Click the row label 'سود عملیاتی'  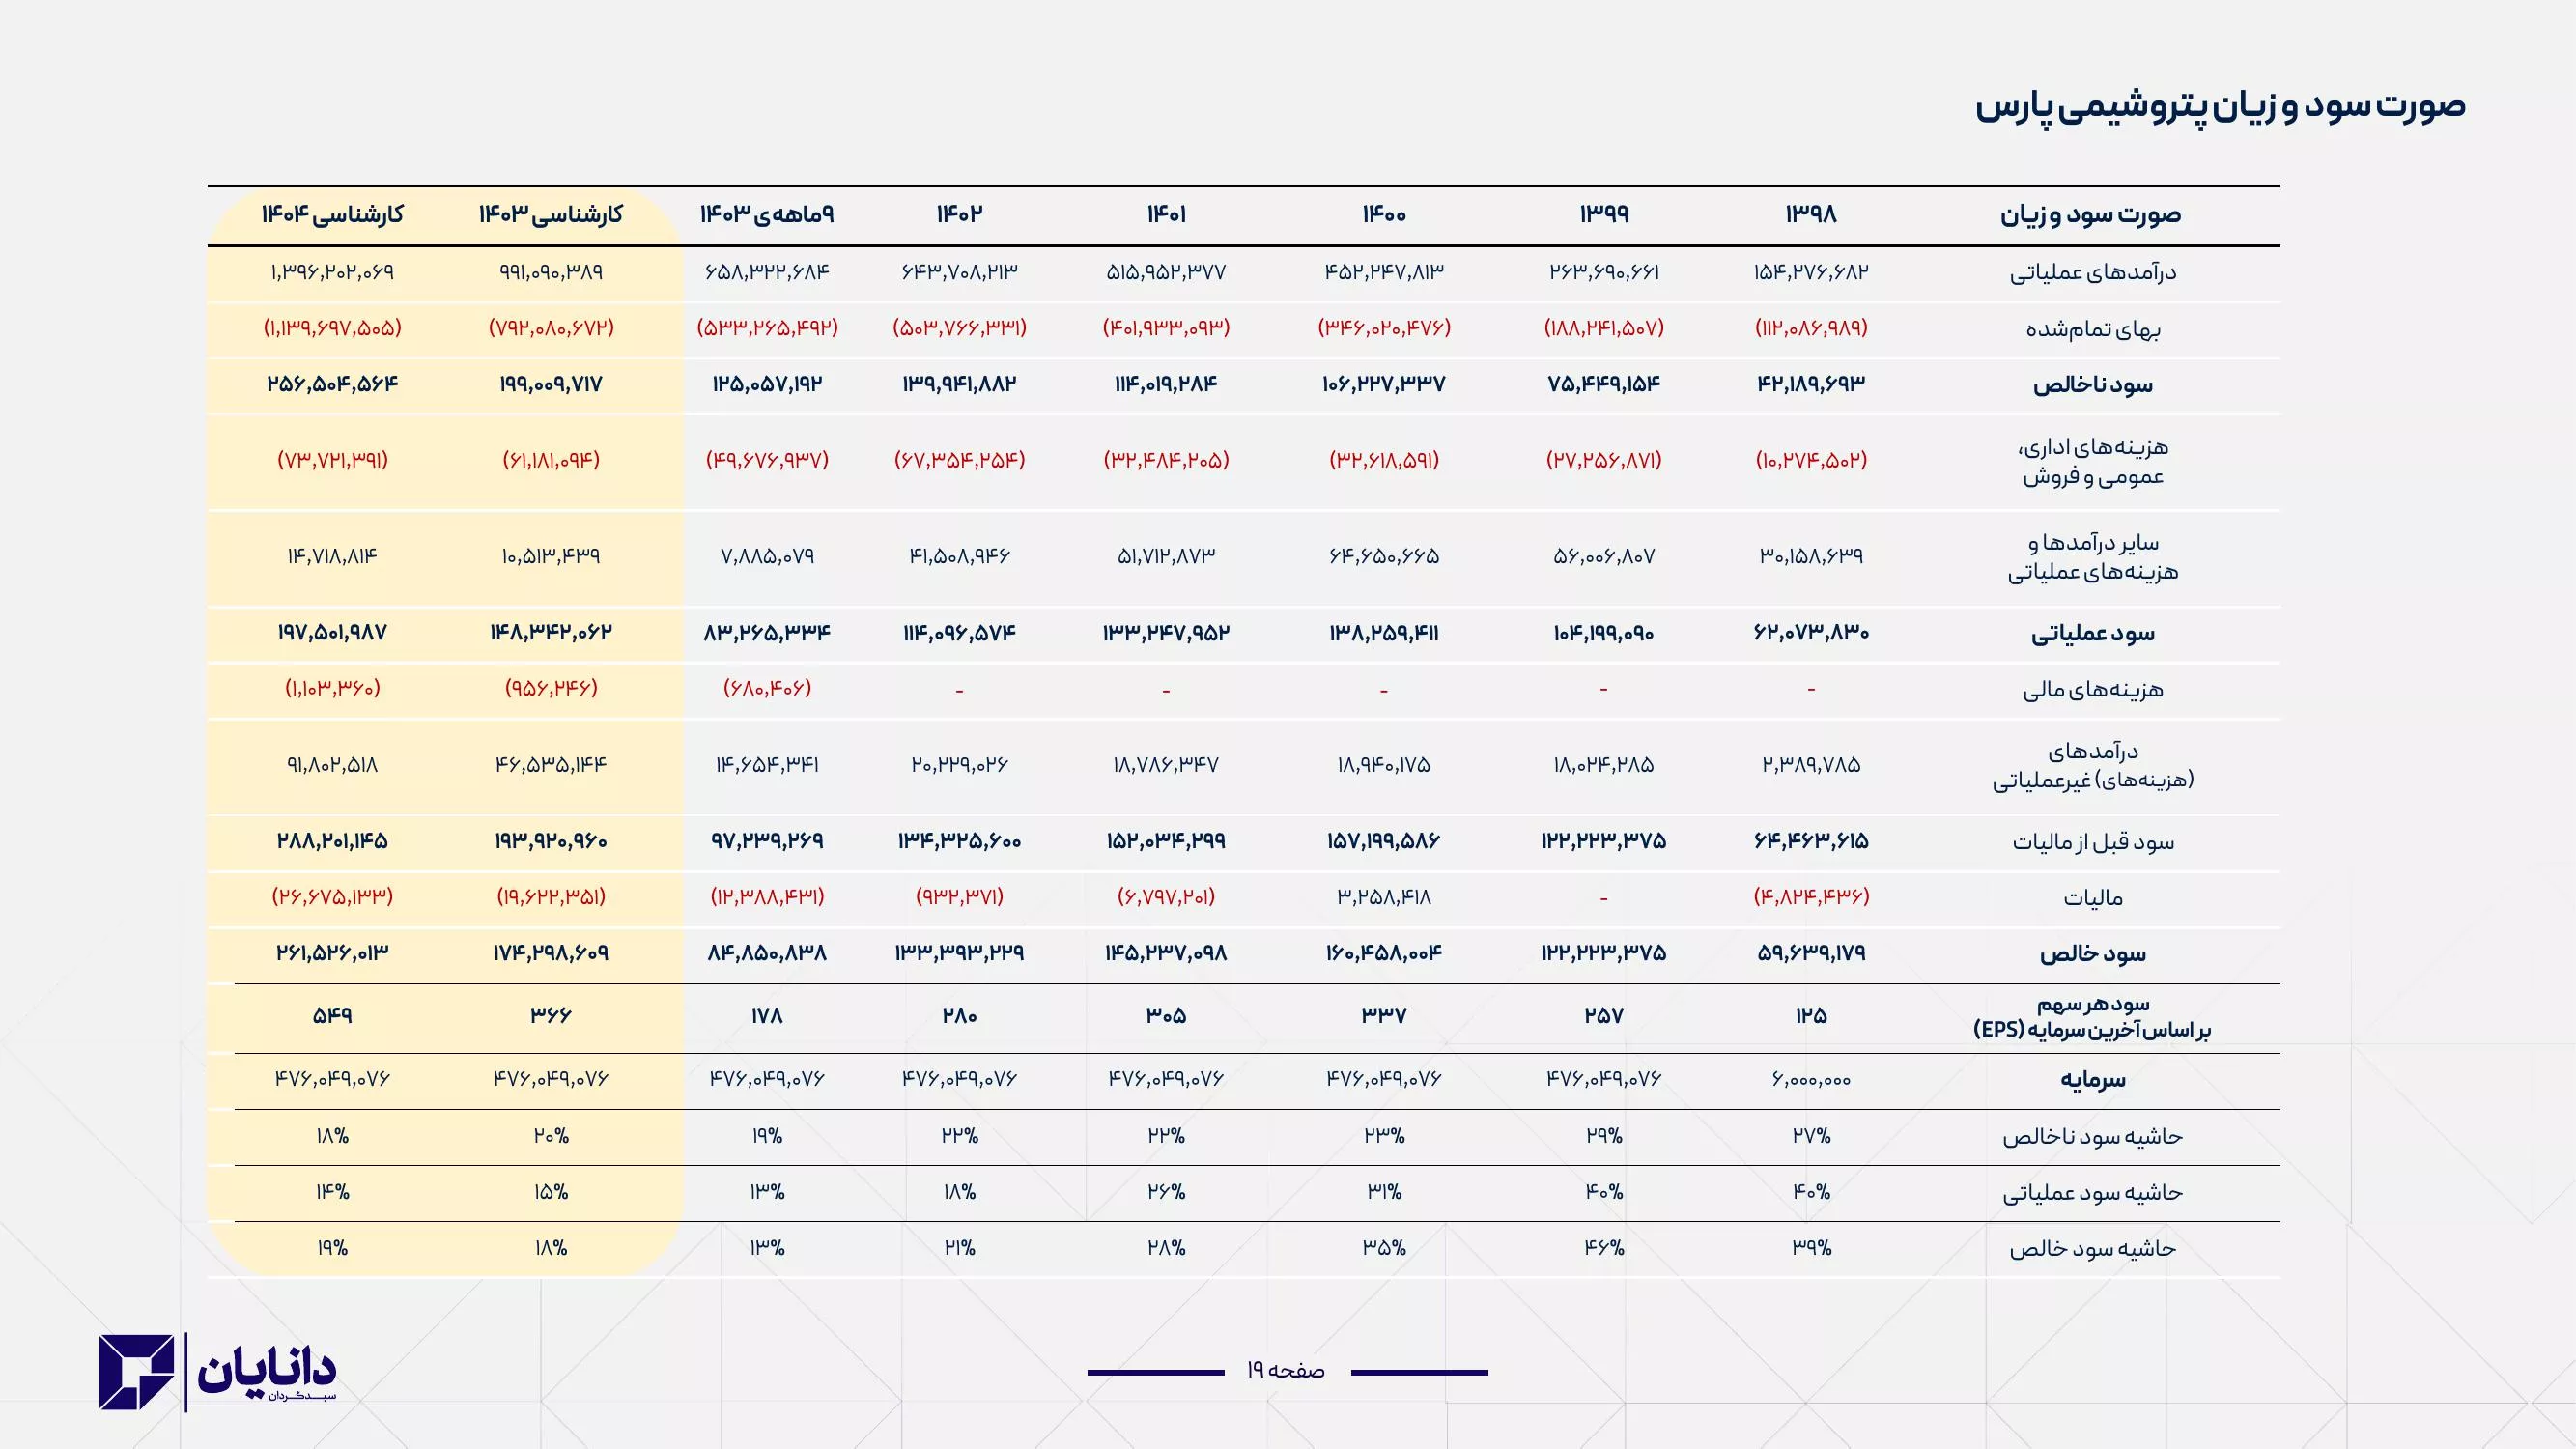click(x=2093, y=634)
